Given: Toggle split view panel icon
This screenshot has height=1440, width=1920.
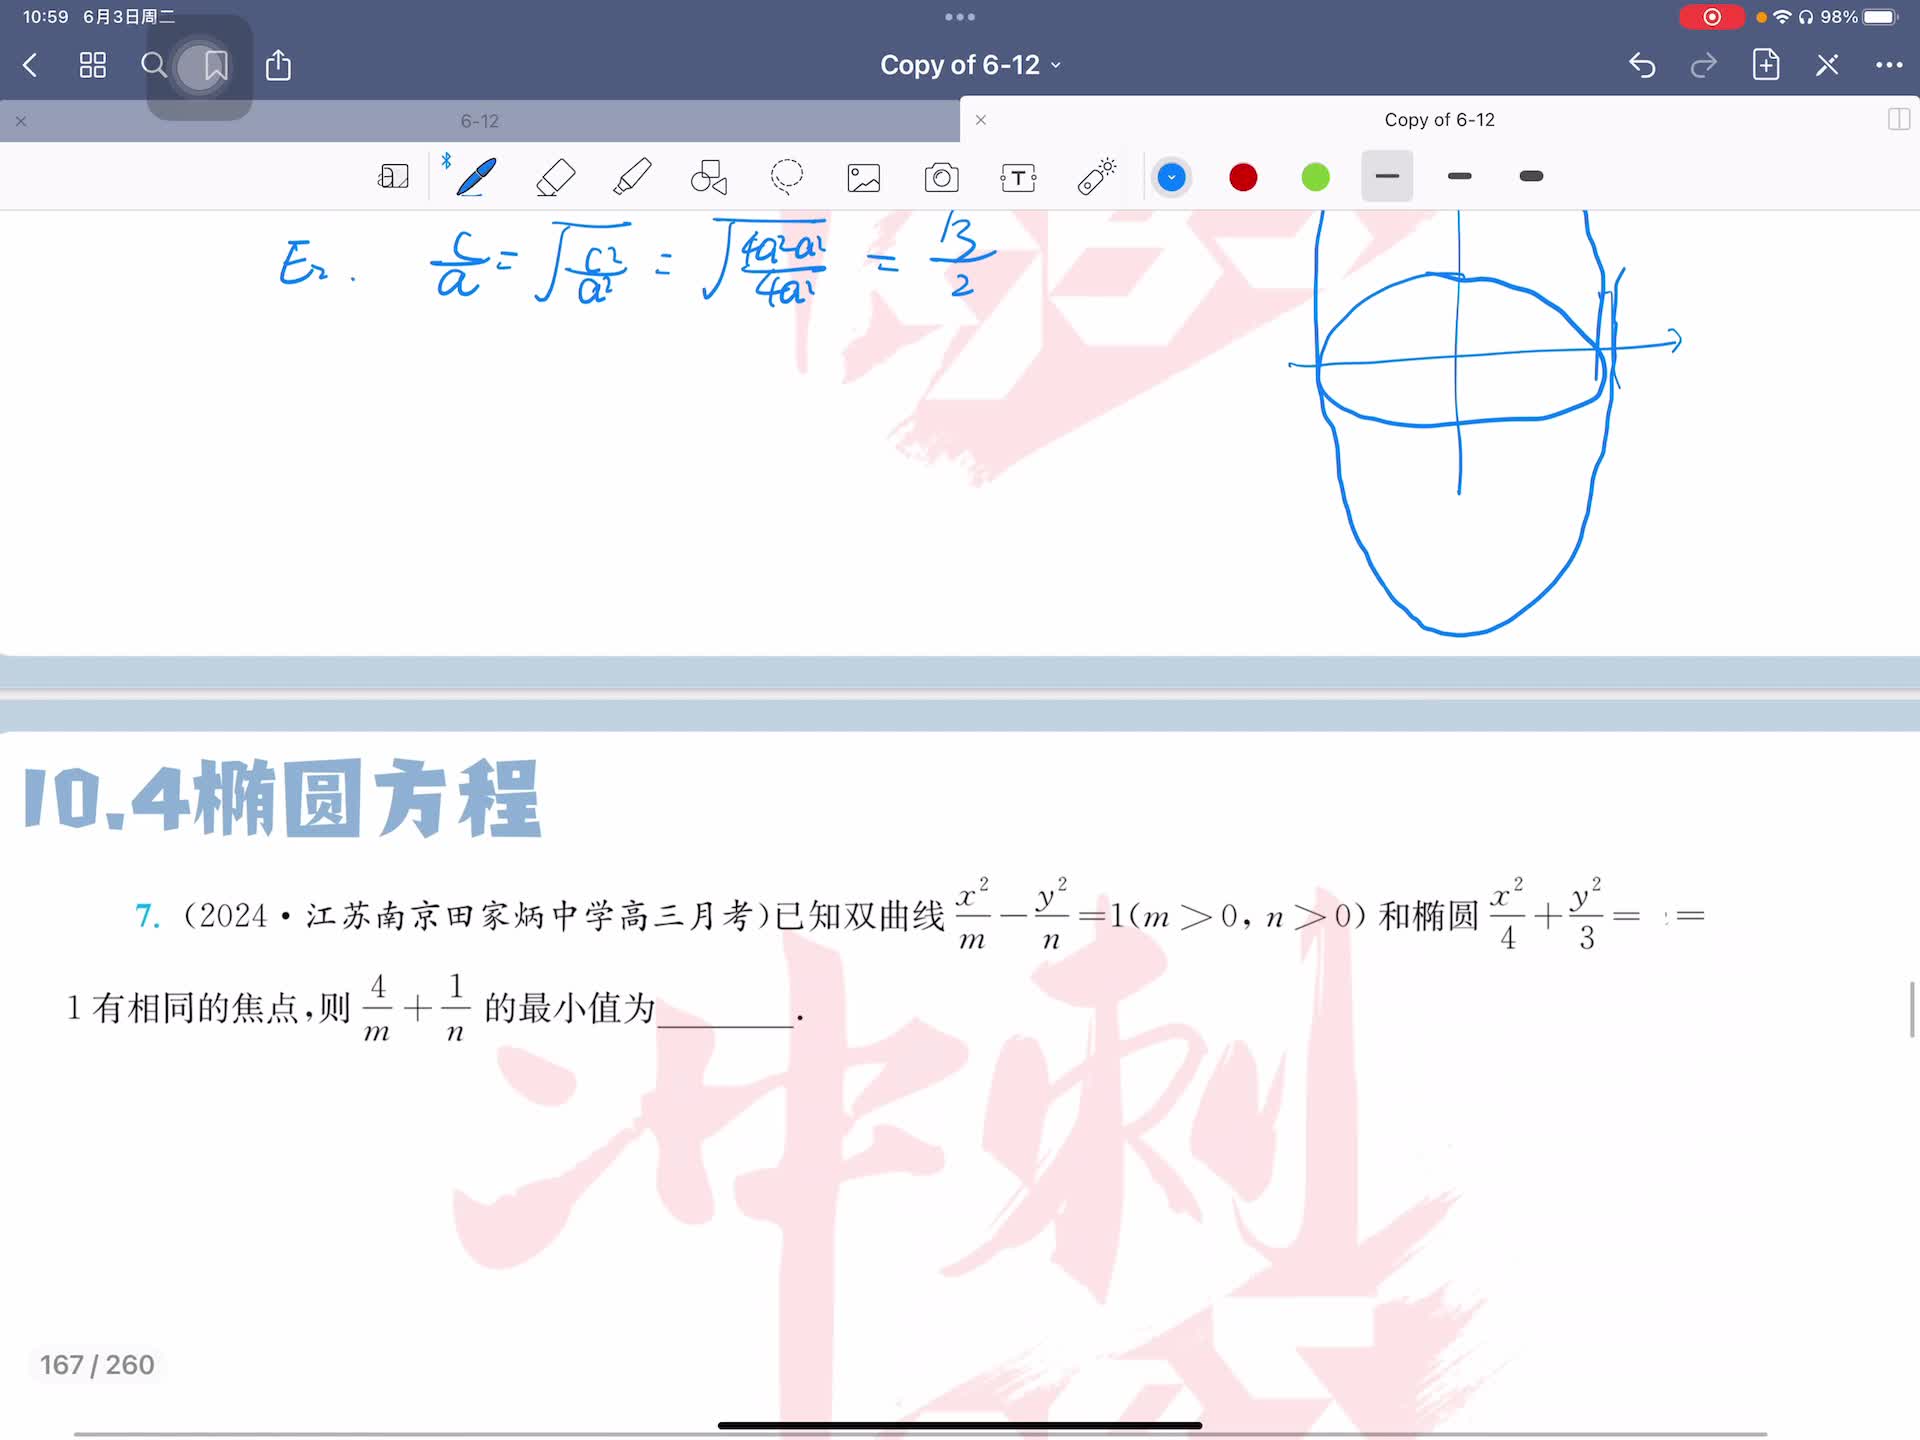Looking at the screenshot, I should point(1898,120).
